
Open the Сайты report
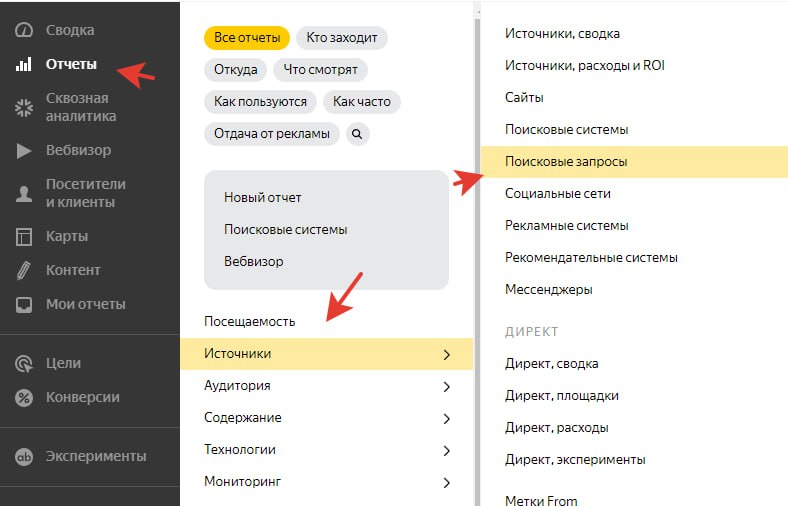(x=524, y=98)
